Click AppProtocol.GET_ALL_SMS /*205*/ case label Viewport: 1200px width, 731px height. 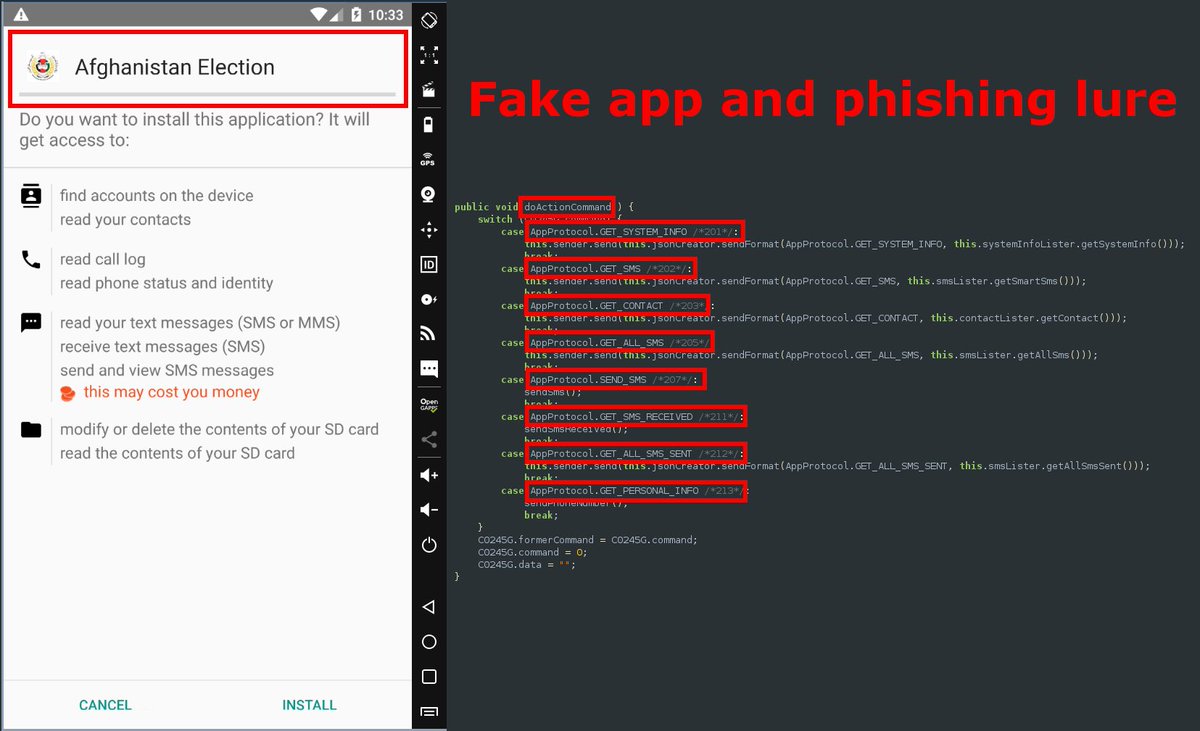point(619,342)
